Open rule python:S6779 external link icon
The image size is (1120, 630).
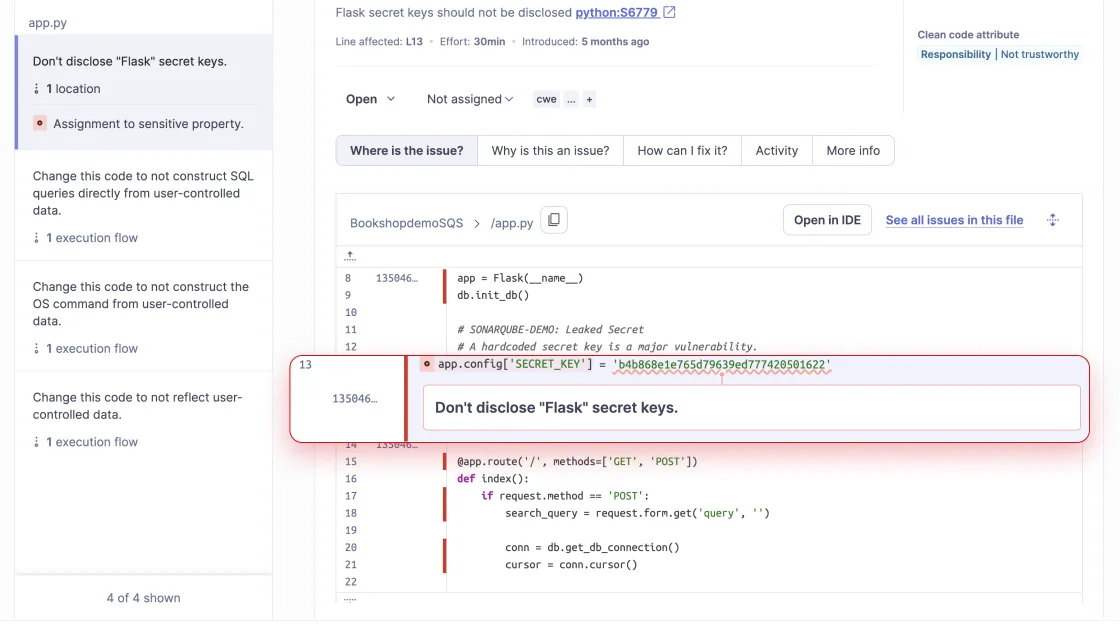(x=670, y=13)
